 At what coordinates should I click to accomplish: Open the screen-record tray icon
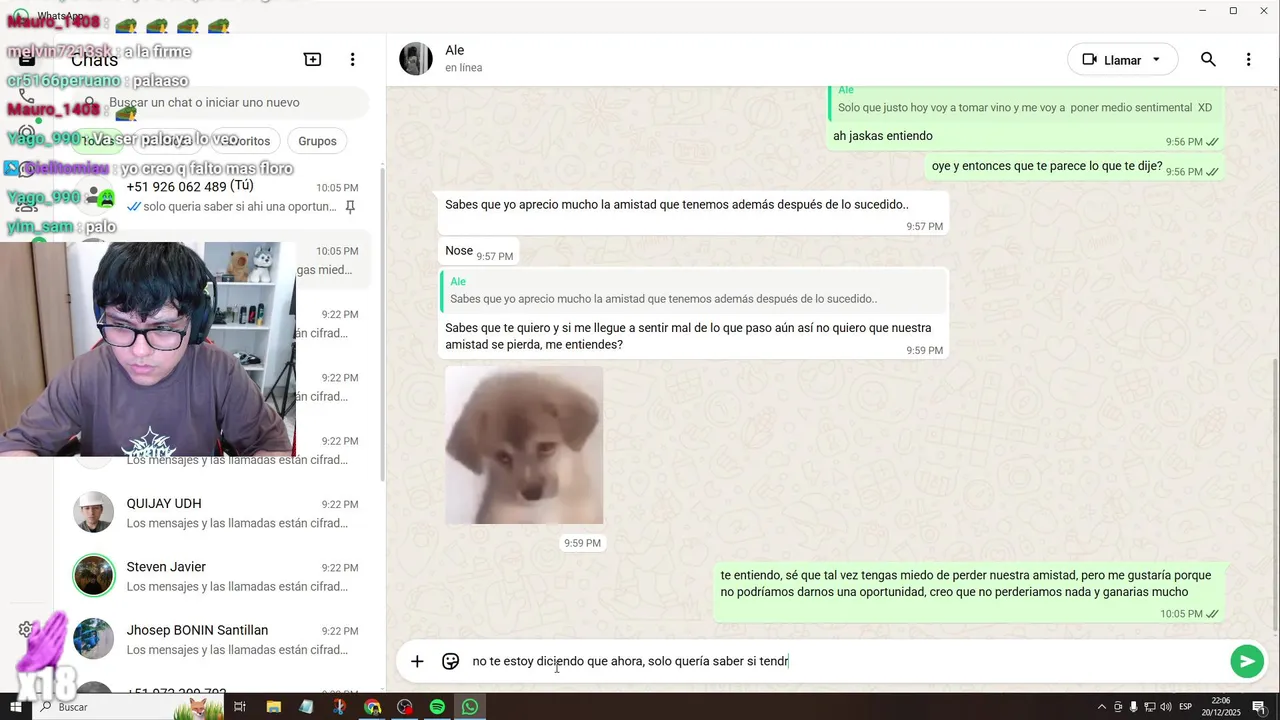1118,707
